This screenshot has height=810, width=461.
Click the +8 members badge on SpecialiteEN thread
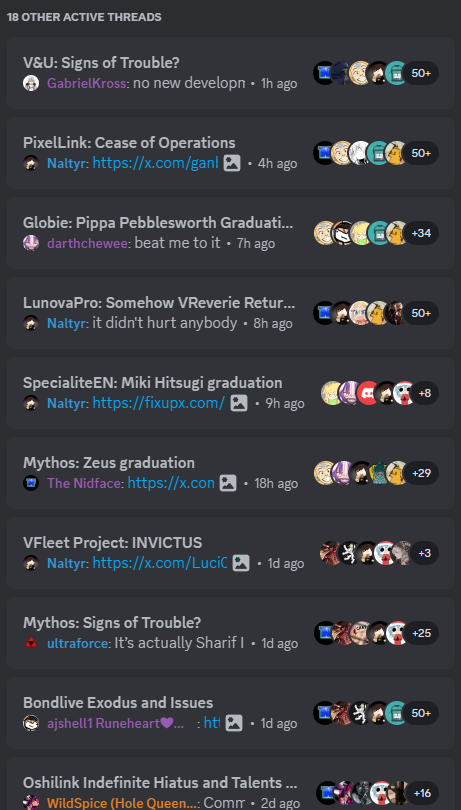424,393
